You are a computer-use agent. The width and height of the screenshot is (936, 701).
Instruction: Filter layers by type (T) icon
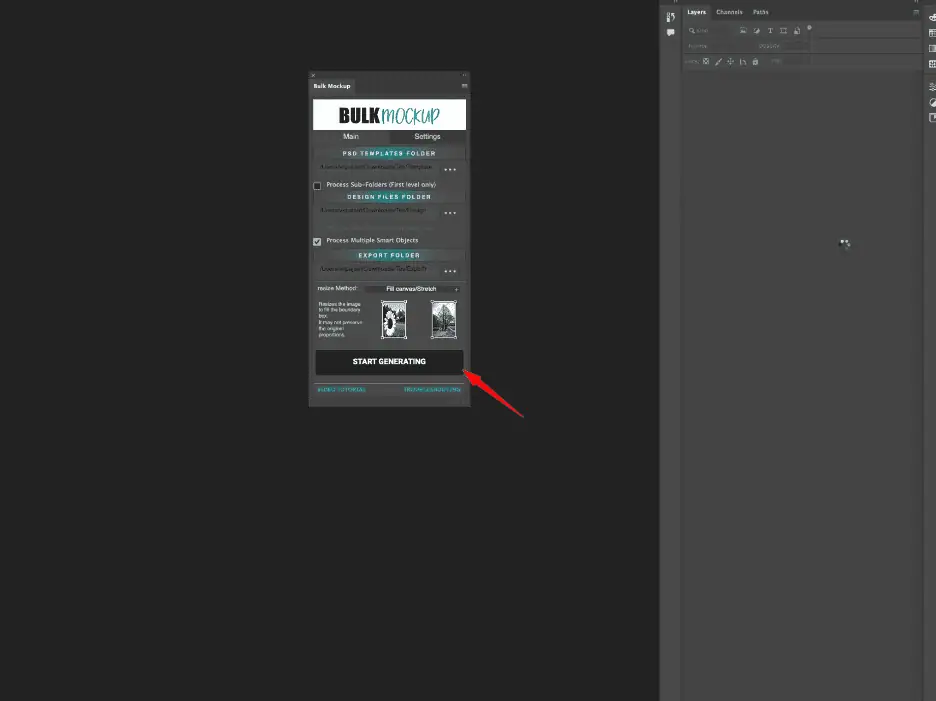(x=770, y=31)
